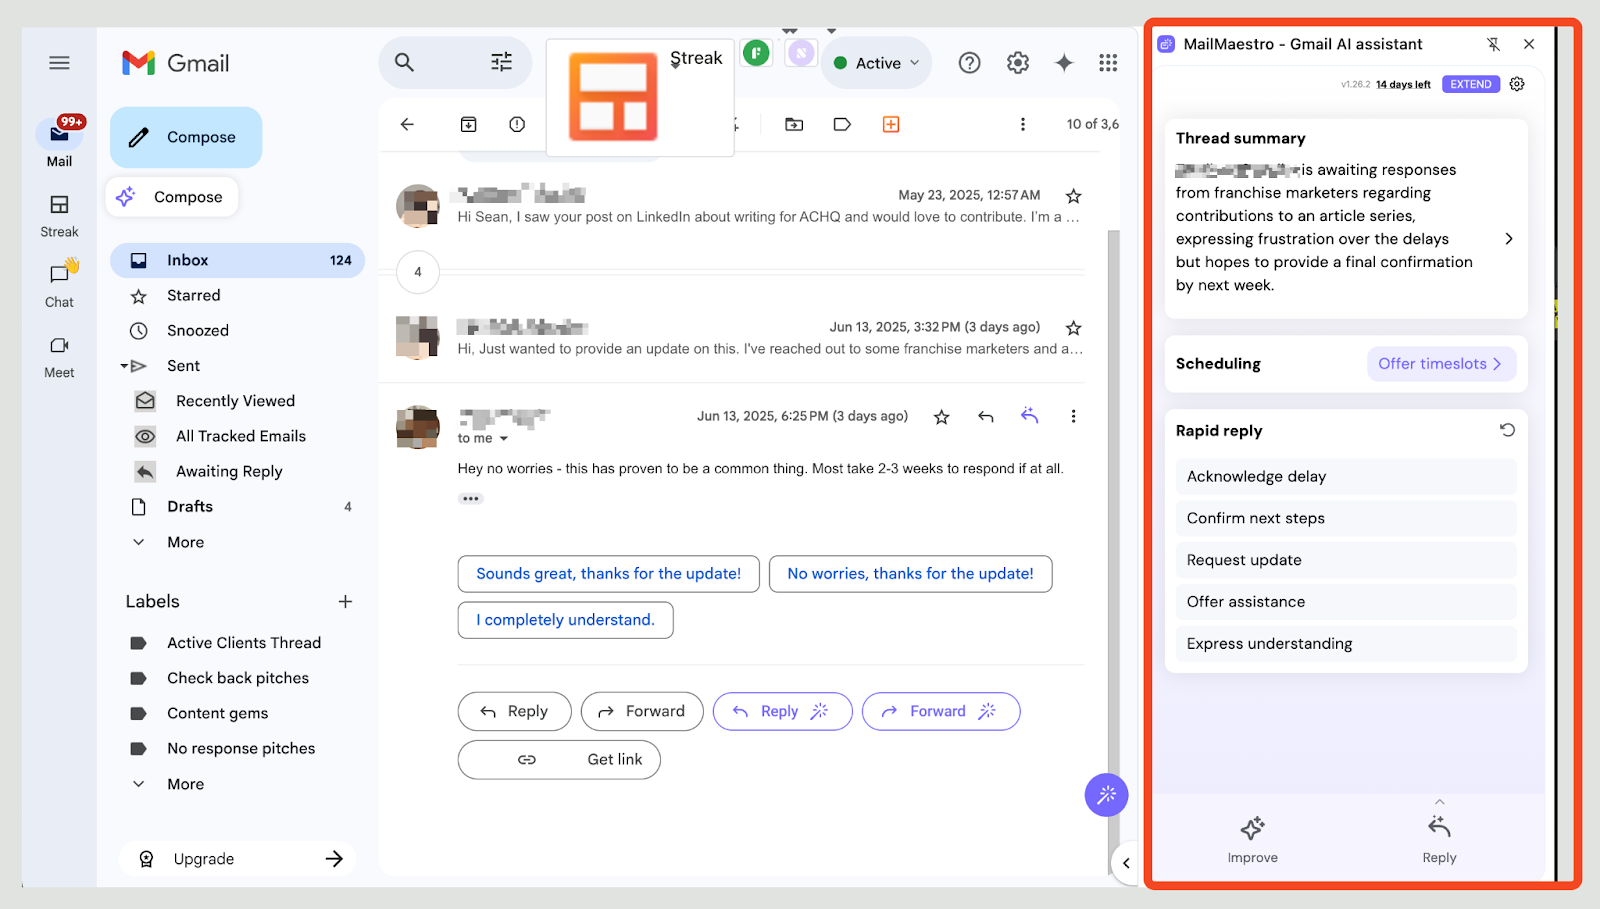Refresh Rapid reply suggestions
Image resolution: width=1600 pixels, height=909 pixels.
click(x=1507, y=430)
